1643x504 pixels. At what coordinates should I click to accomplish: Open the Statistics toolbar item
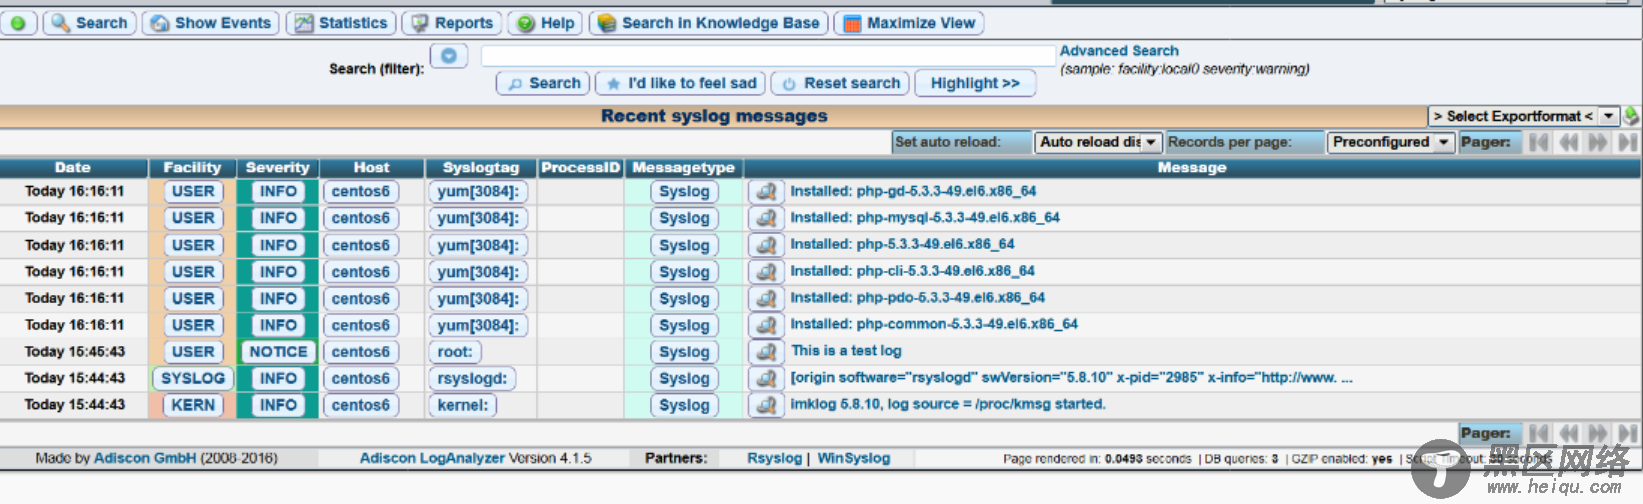(x=341, y=23)
